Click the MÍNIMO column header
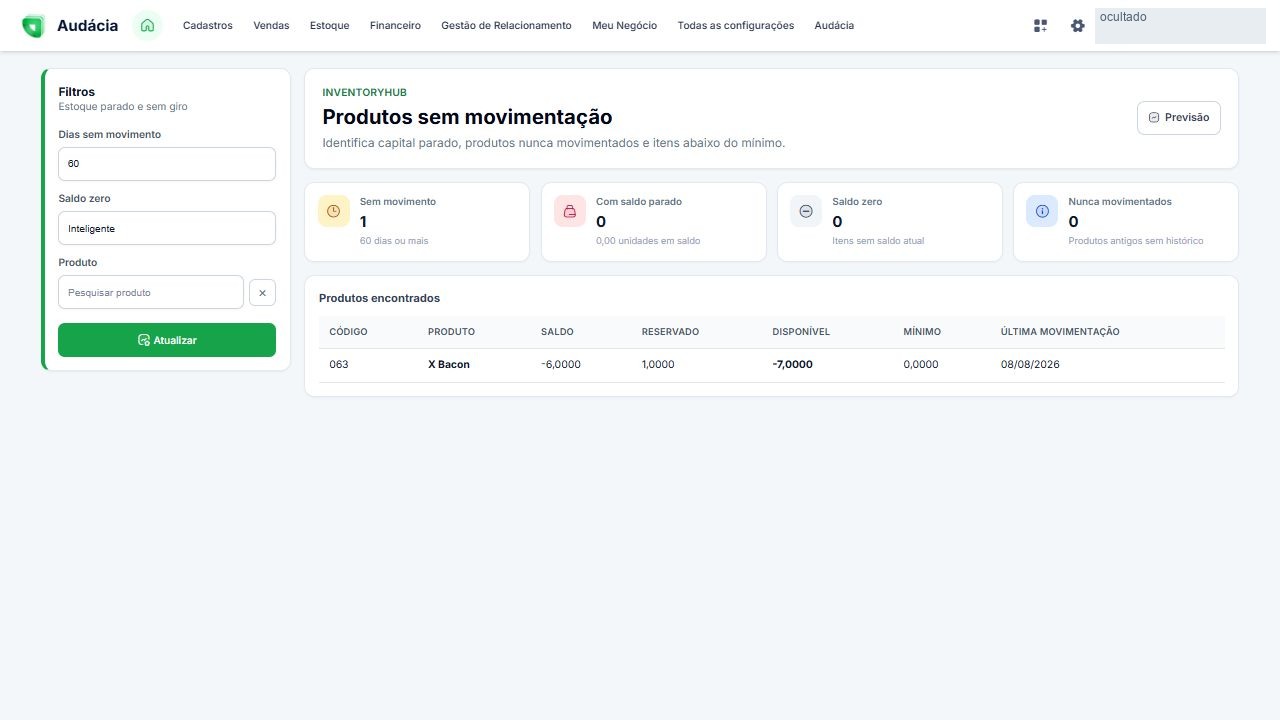This screenshot has width=1280, height=720. pyautogui.click(x=922, y=332)
